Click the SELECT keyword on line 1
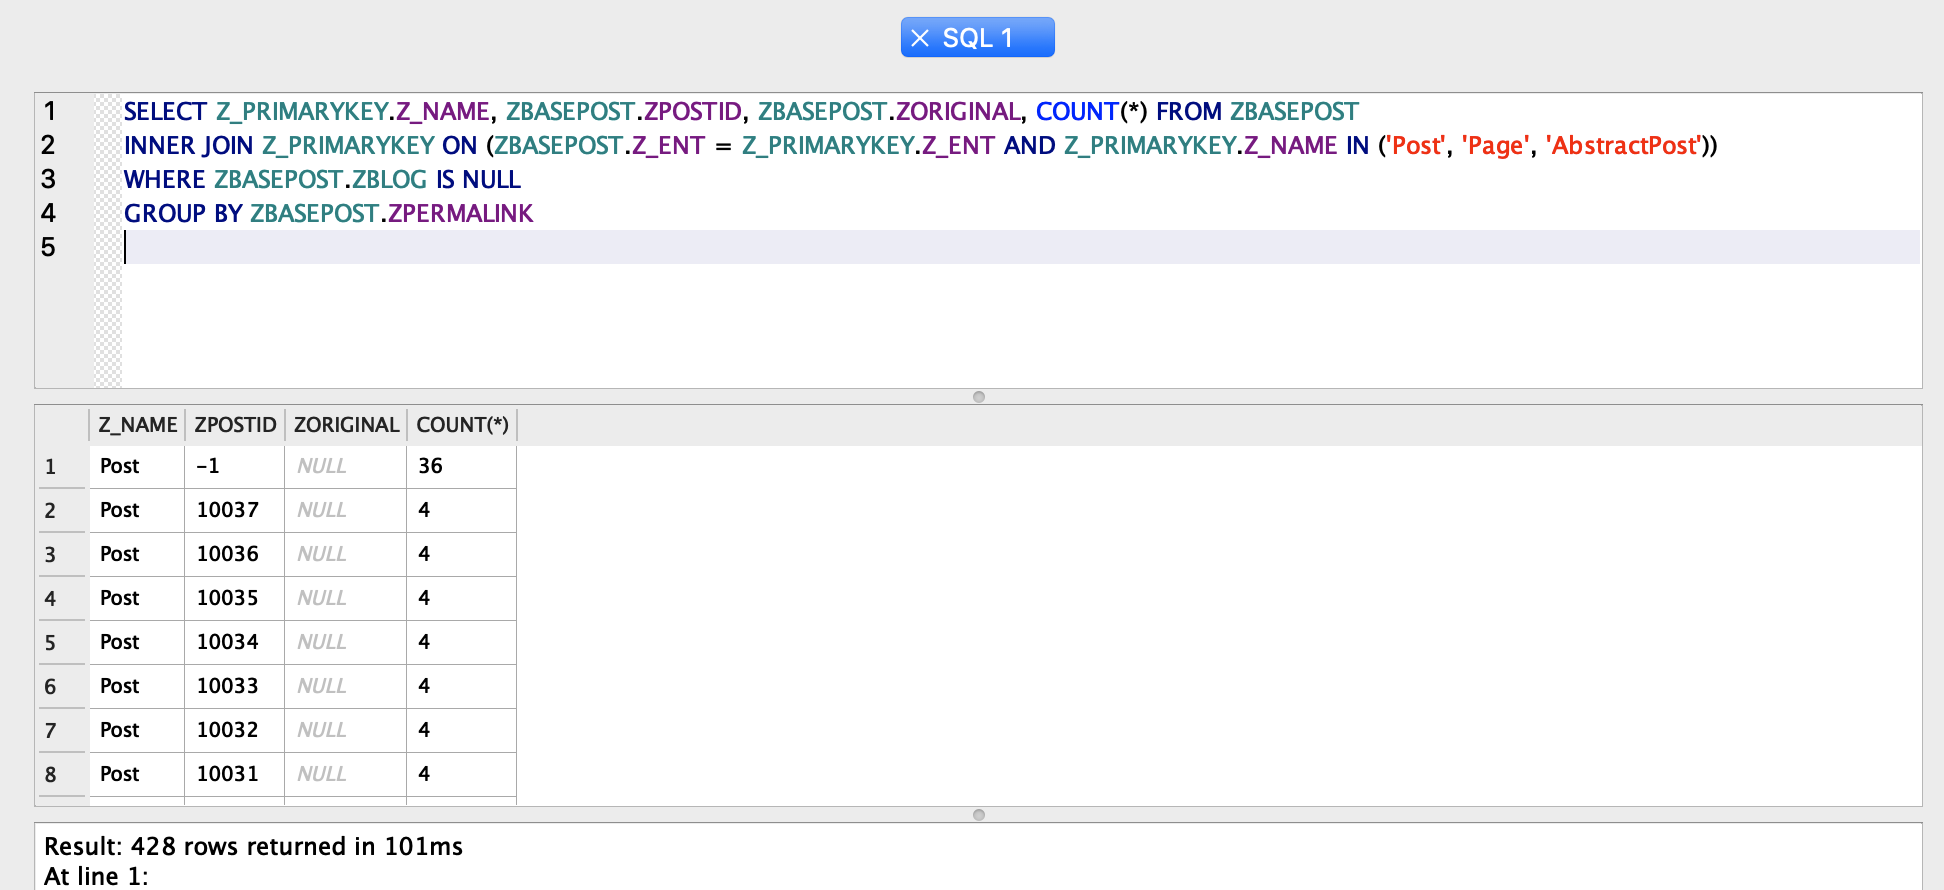Image resolution: width=1944 pixels, height=890 pixels. point(165,111)
